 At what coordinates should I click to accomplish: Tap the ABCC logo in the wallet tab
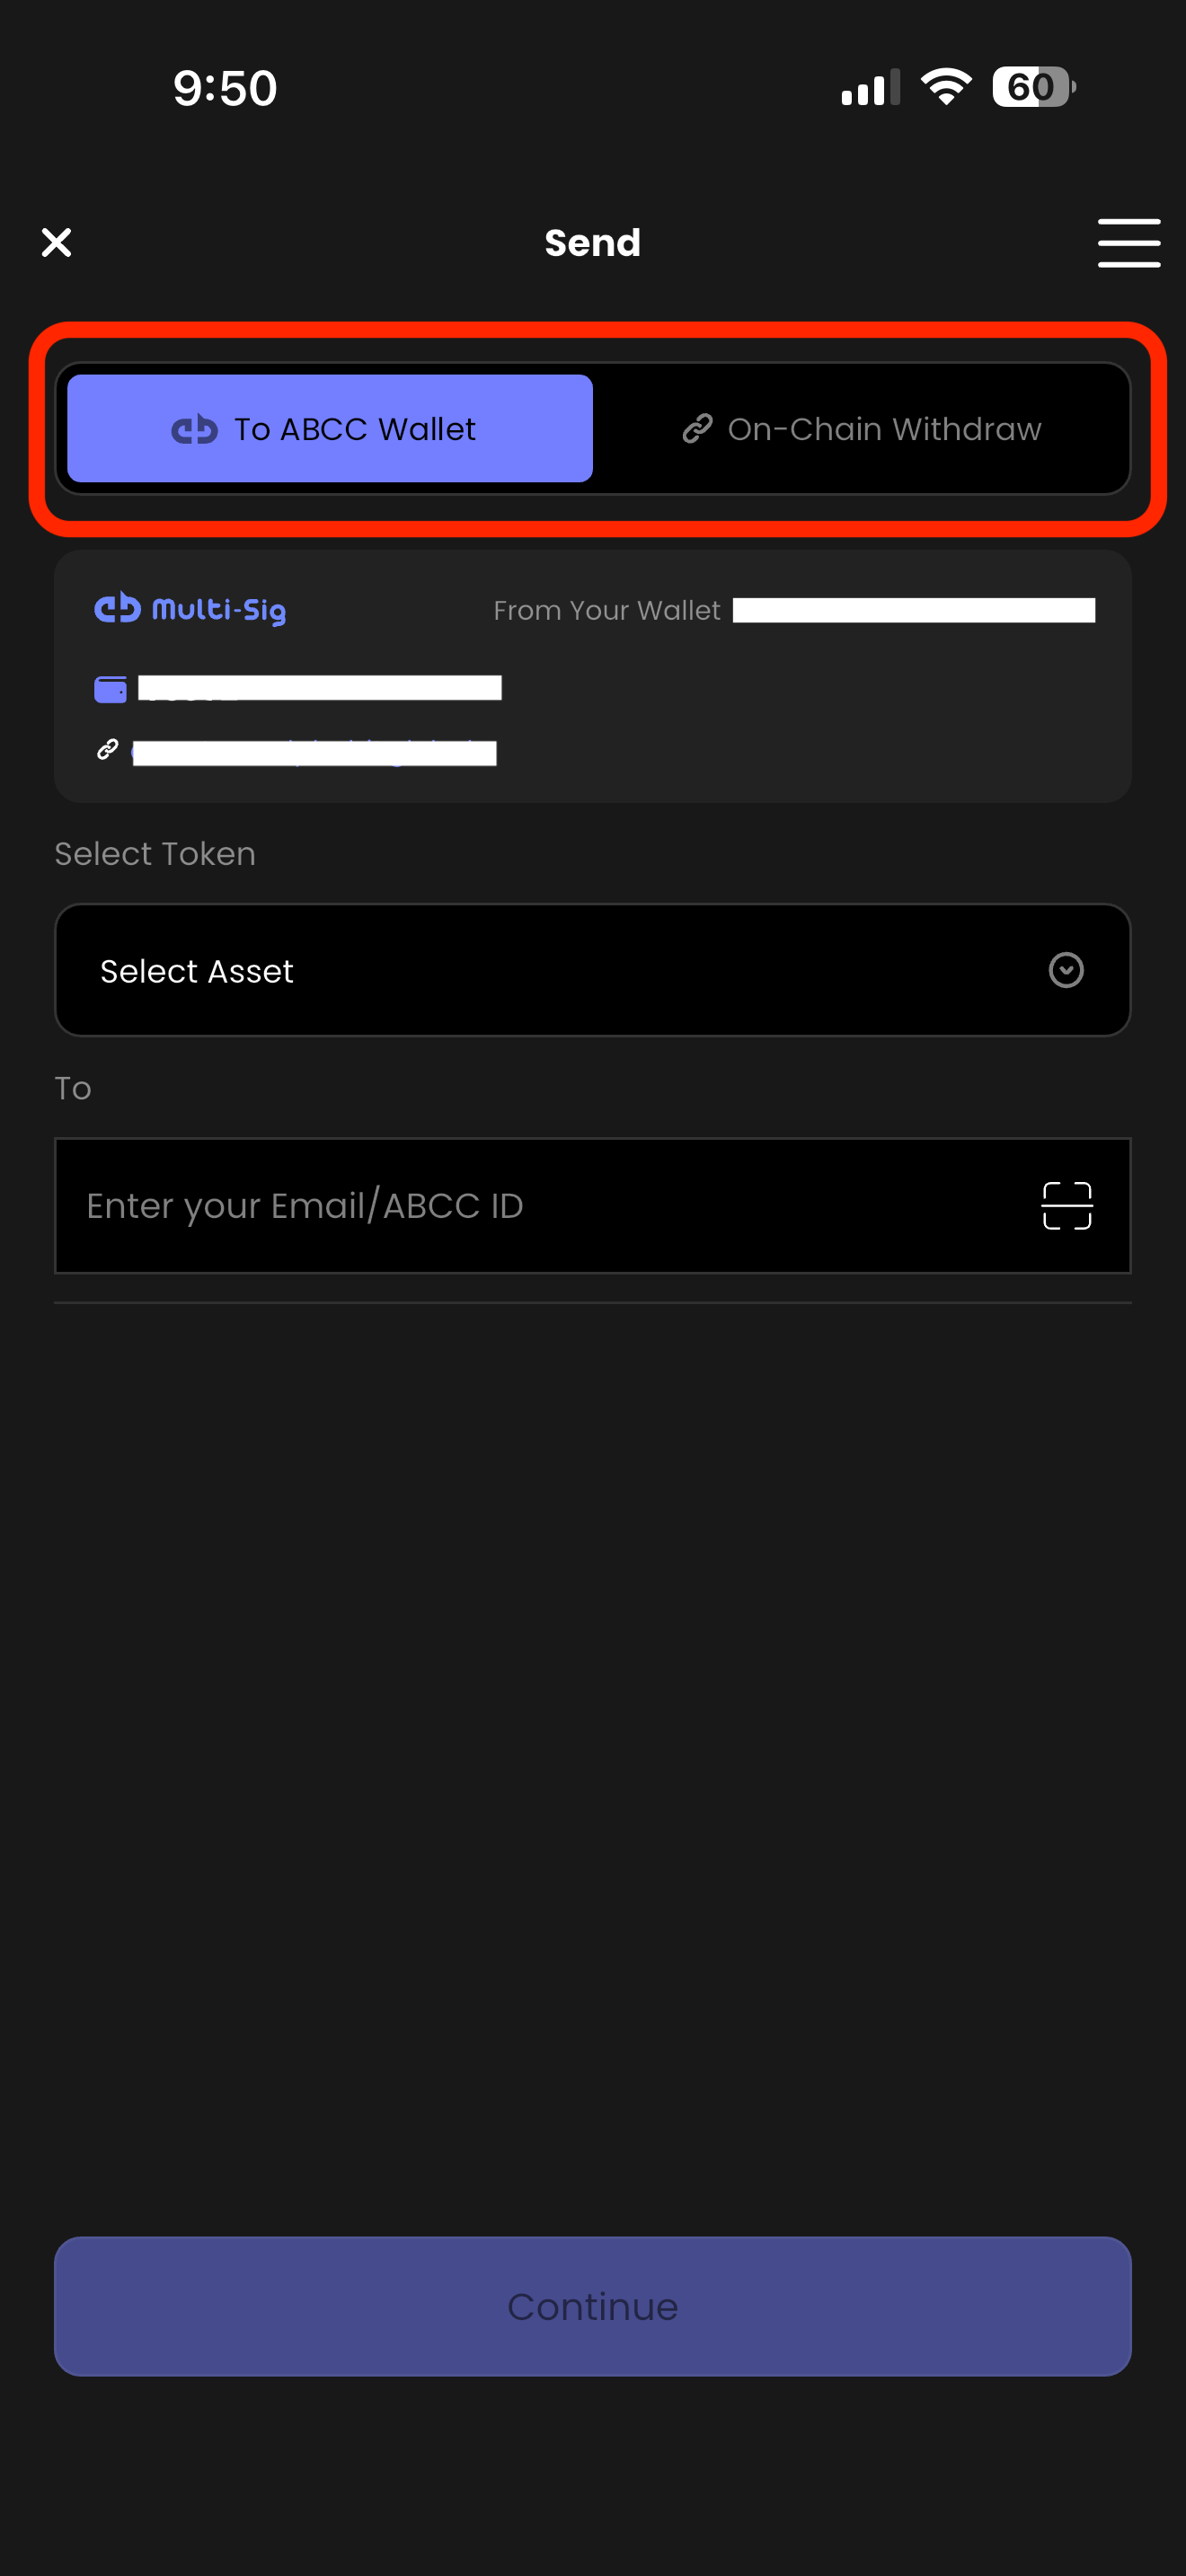[x=194, y=430]
